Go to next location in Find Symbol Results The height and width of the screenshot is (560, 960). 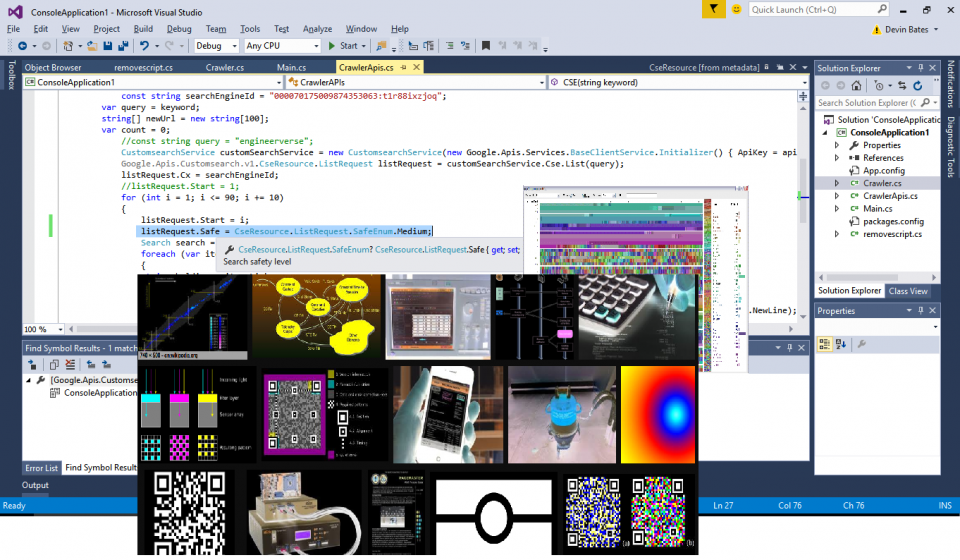[x=107, y=365]
